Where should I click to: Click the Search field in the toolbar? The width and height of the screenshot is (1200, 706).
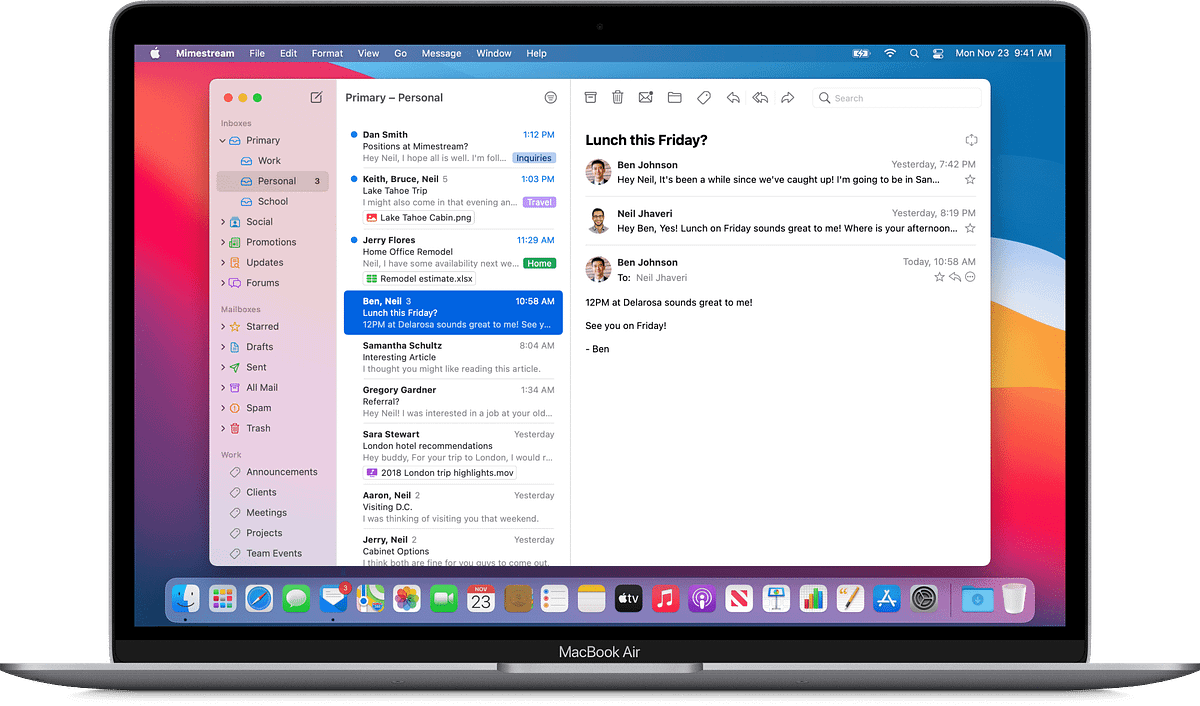coord(897,98)
